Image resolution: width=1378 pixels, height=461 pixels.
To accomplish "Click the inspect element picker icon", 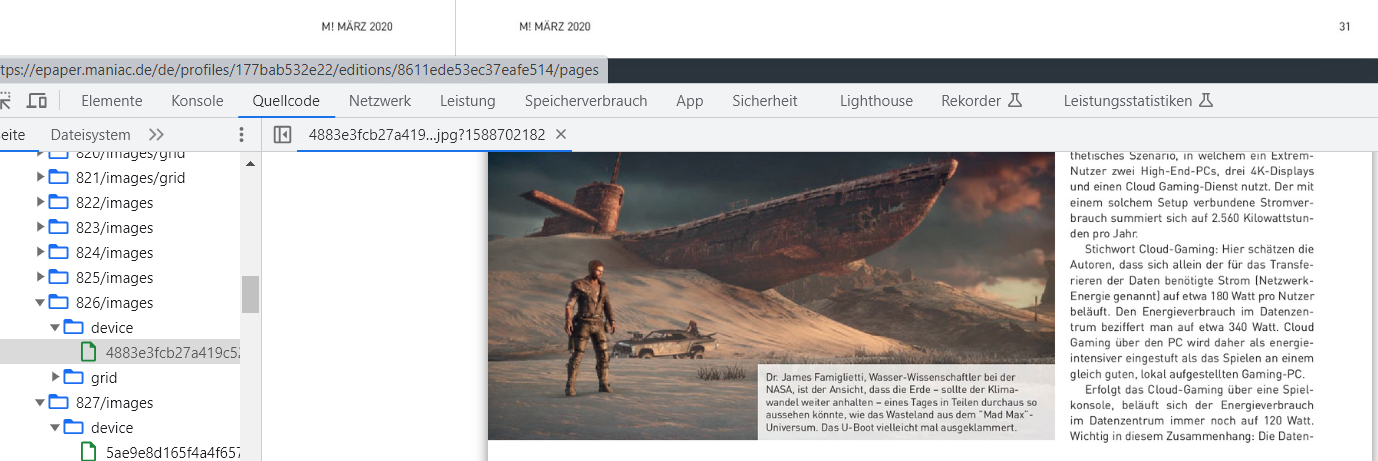I will 4,101.
